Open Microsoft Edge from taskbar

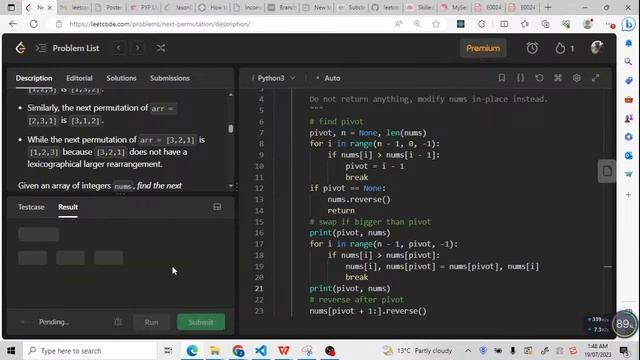192,351
